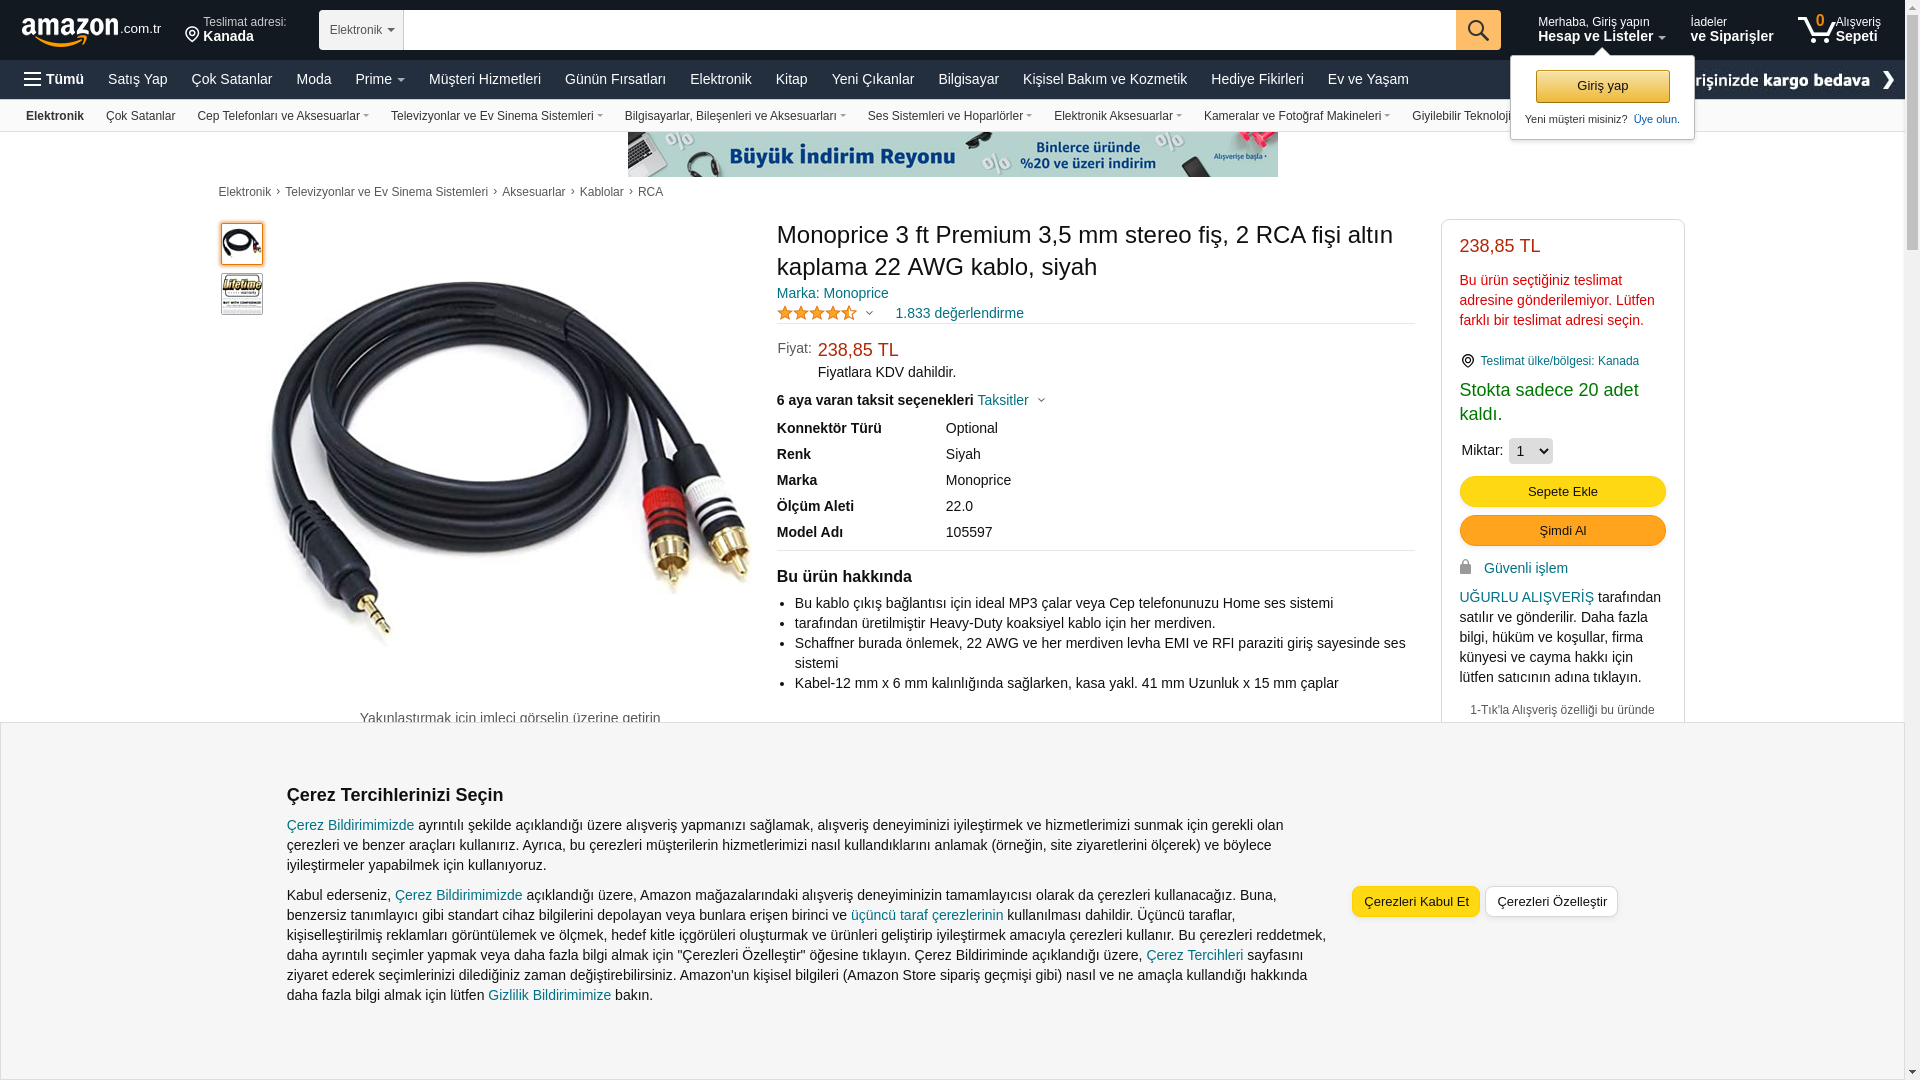Open the 1.833 değerlendirme reviews link
Image resolution: width=1920 pixels, height=1080 pixels.
[959, 313]
